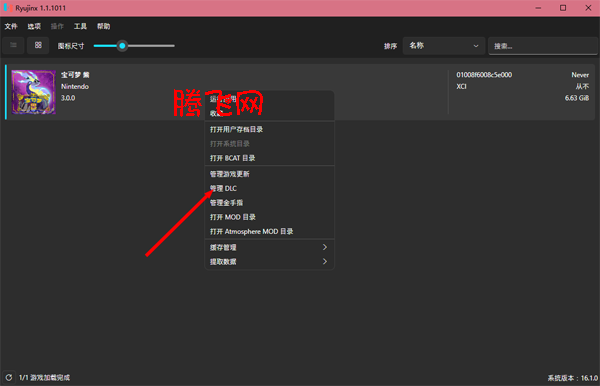Open the 工具 menu
600x386 pixels.
80,26
